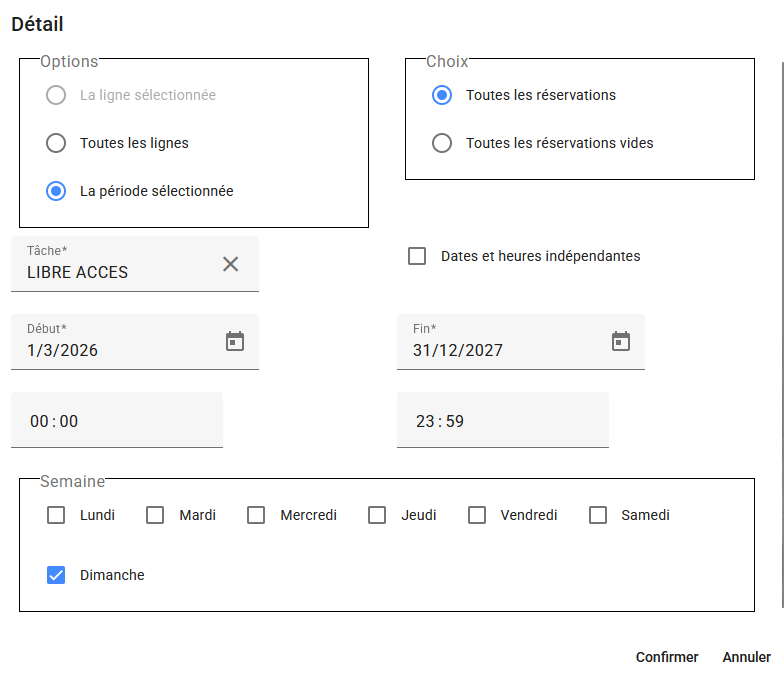This screenshot has width=784, height=675.
Task: Enable the Samedi checkbox
Action: 598,515
